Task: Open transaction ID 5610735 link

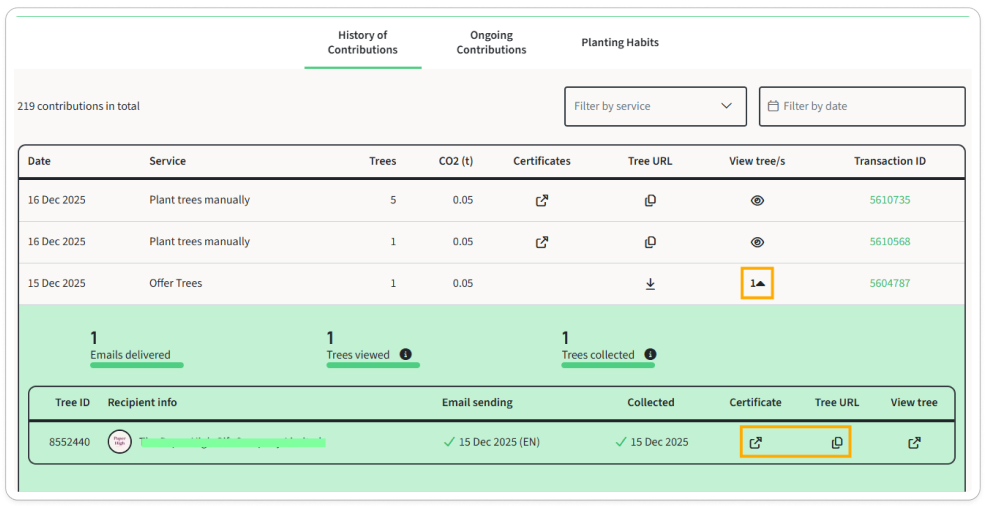Action: click(x=889, y=200)
